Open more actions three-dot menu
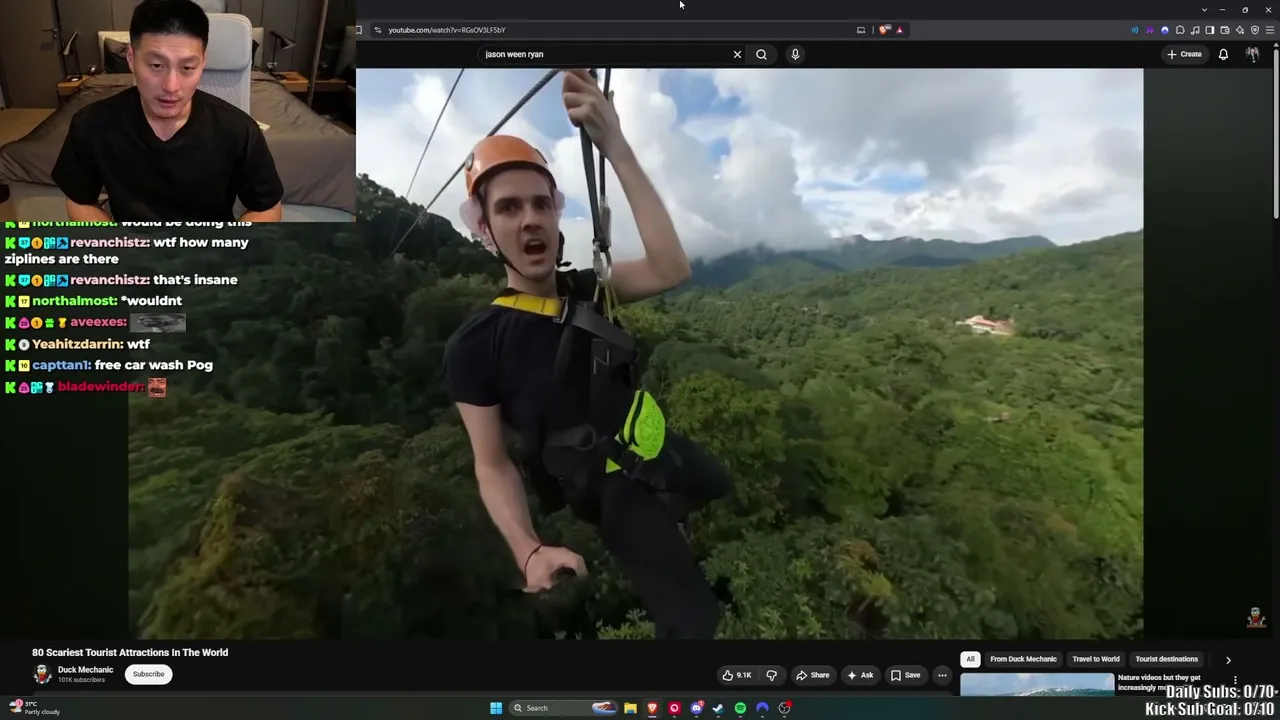 click(942, 675)
